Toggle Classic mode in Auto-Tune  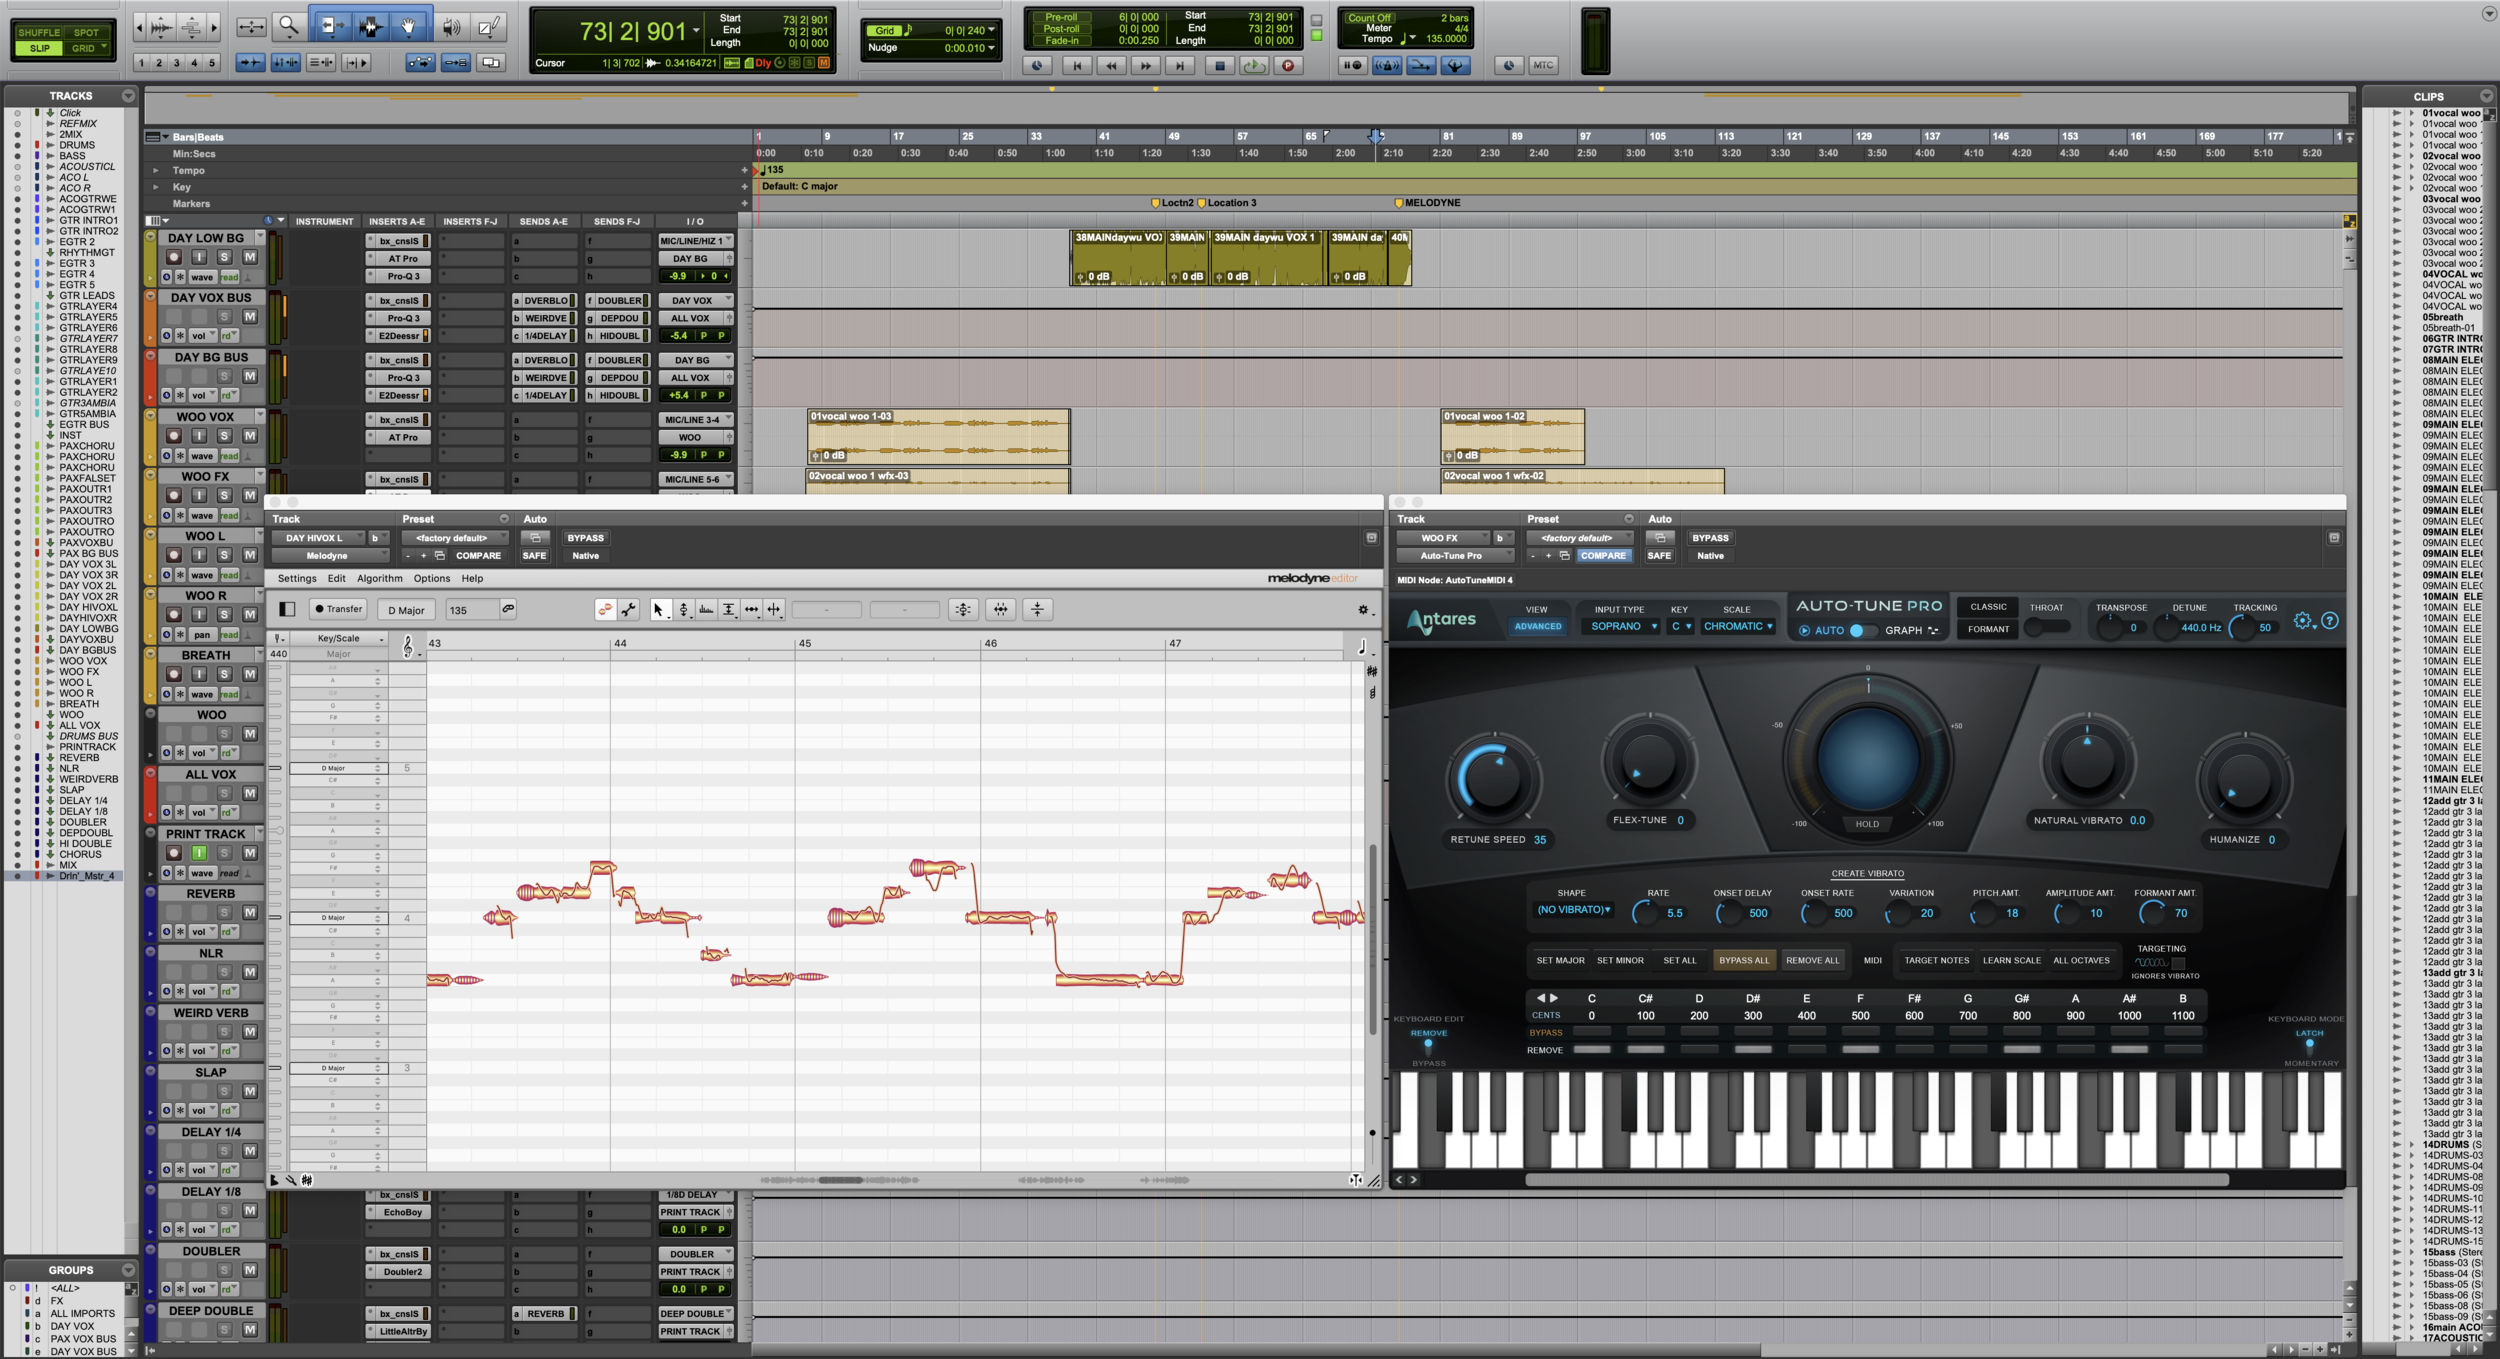(1988, 607)
